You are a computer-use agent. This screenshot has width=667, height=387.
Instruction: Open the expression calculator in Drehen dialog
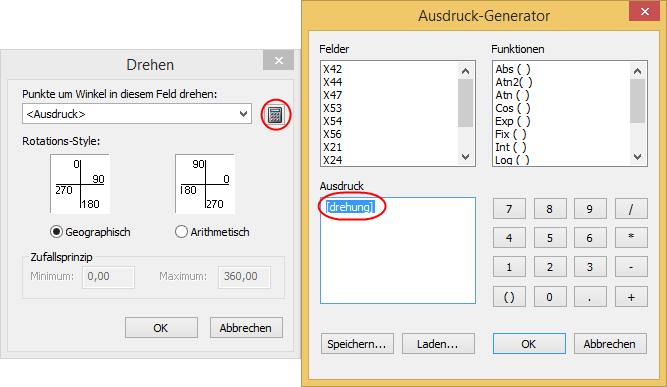(x=276, y=114)
